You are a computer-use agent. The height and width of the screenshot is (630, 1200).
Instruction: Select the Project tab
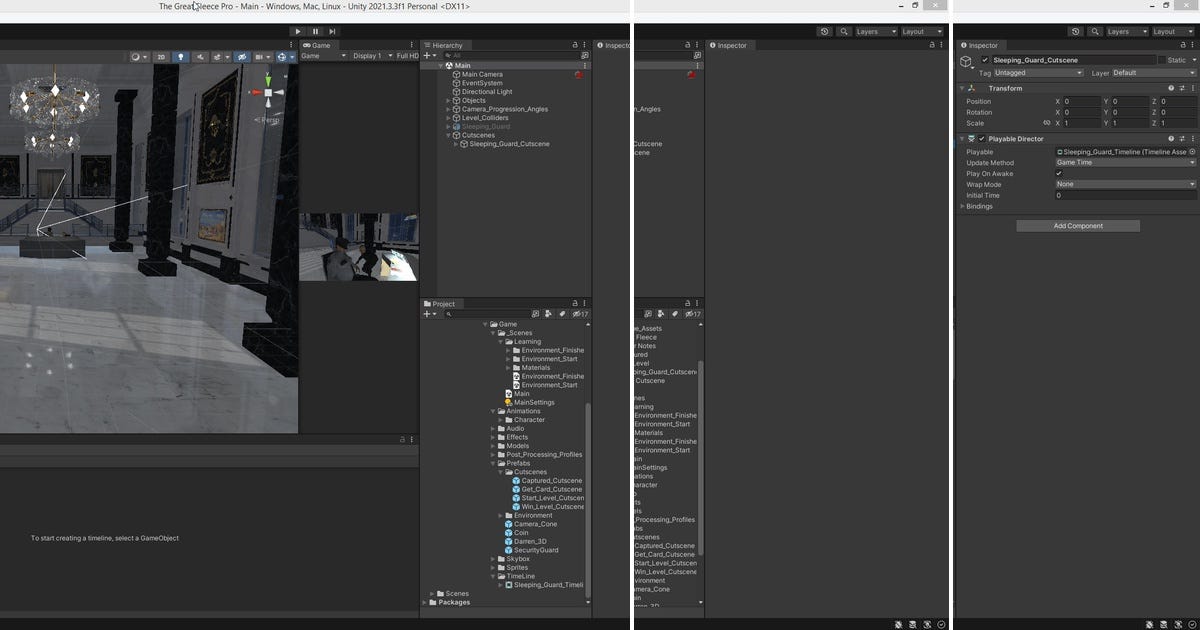tap(441, 303)
